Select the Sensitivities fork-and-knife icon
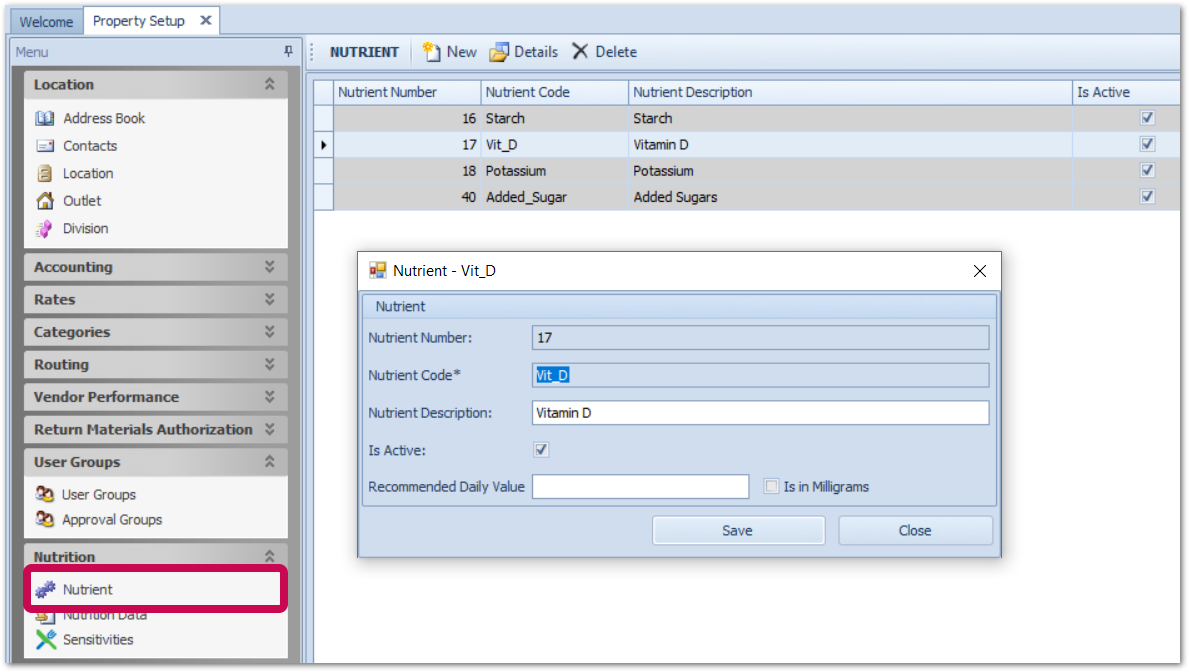The height and width of the screenshot is (672, 1189). [x=46, y=640]
